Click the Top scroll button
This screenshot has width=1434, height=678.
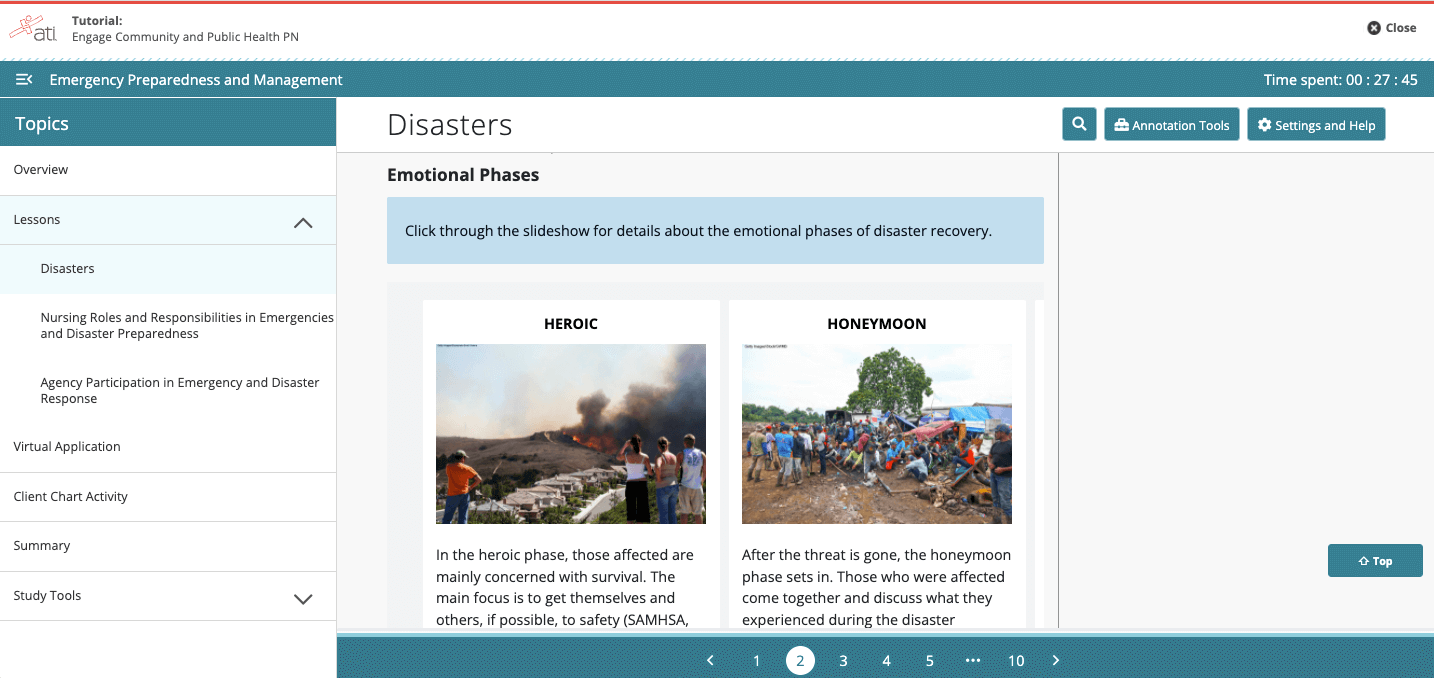click(x=1374, y=561)
